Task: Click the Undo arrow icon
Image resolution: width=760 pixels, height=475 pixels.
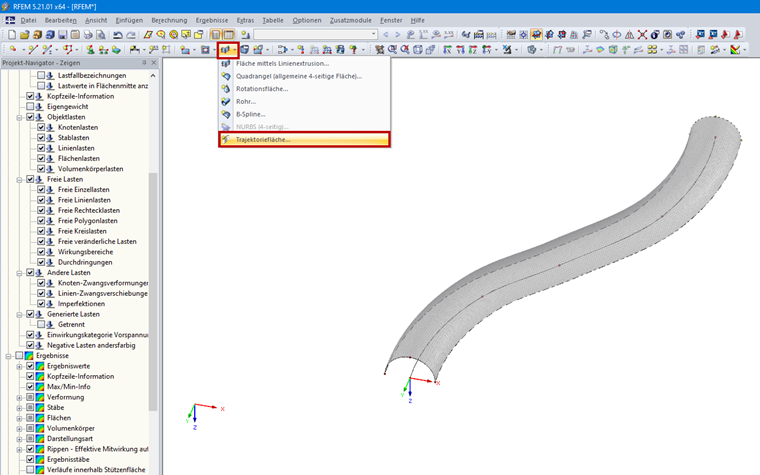Action: (118, 34)
